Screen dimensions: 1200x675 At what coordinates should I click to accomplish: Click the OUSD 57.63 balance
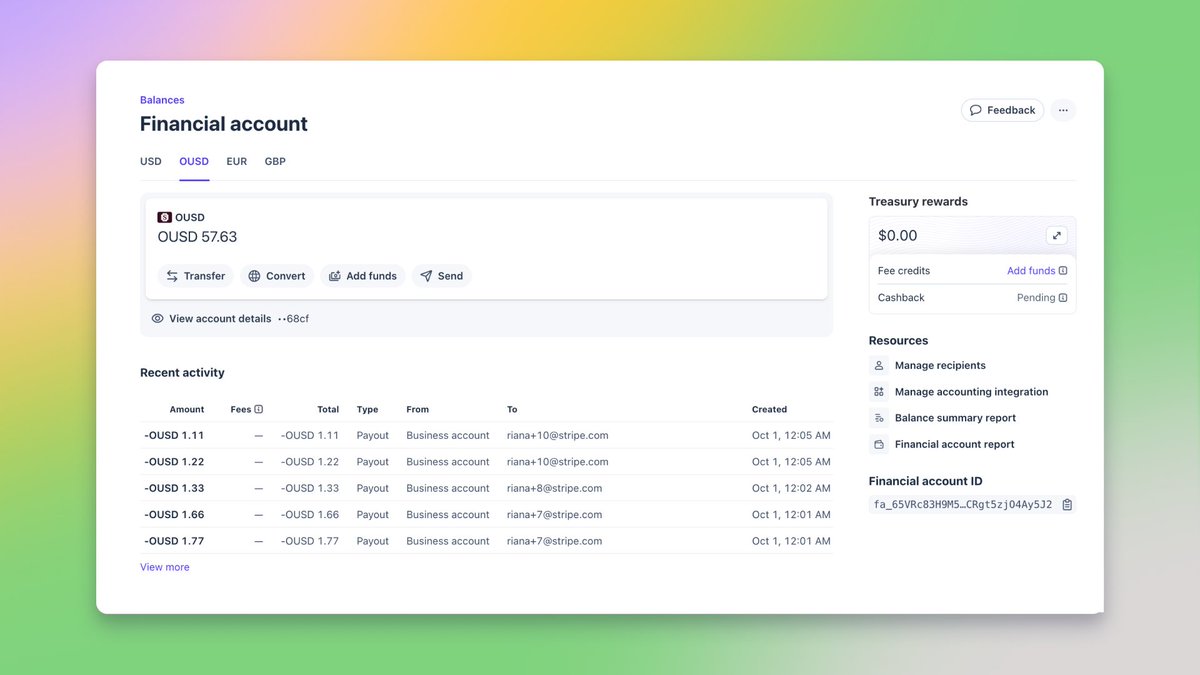coord(197,237)
